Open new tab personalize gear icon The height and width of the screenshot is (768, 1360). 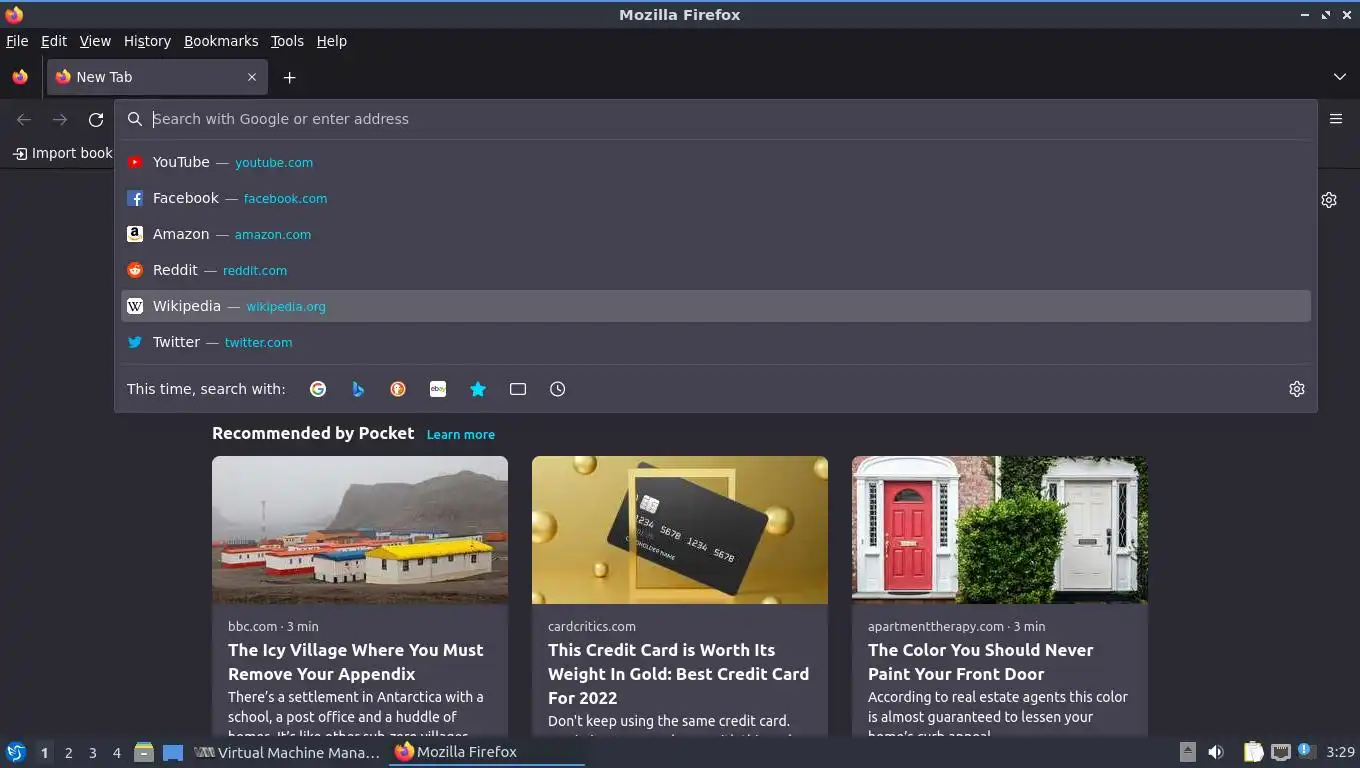[1329, 200]
